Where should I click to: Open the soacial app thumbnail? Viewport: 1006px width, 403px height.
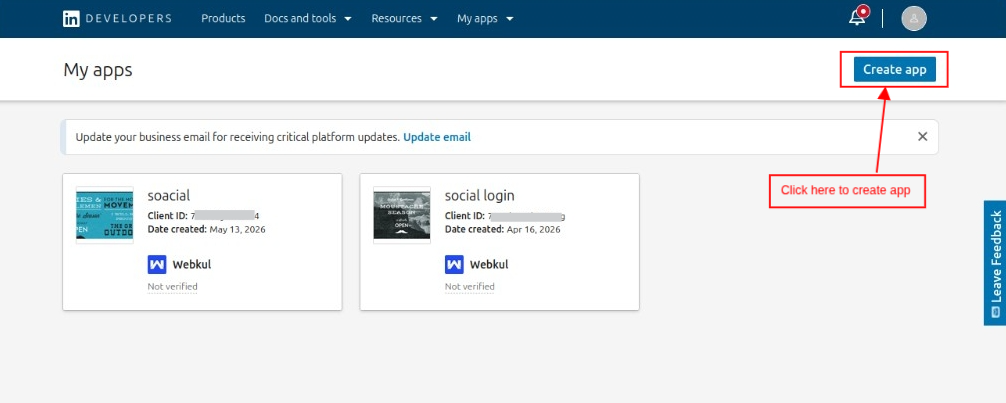(105, 215)
